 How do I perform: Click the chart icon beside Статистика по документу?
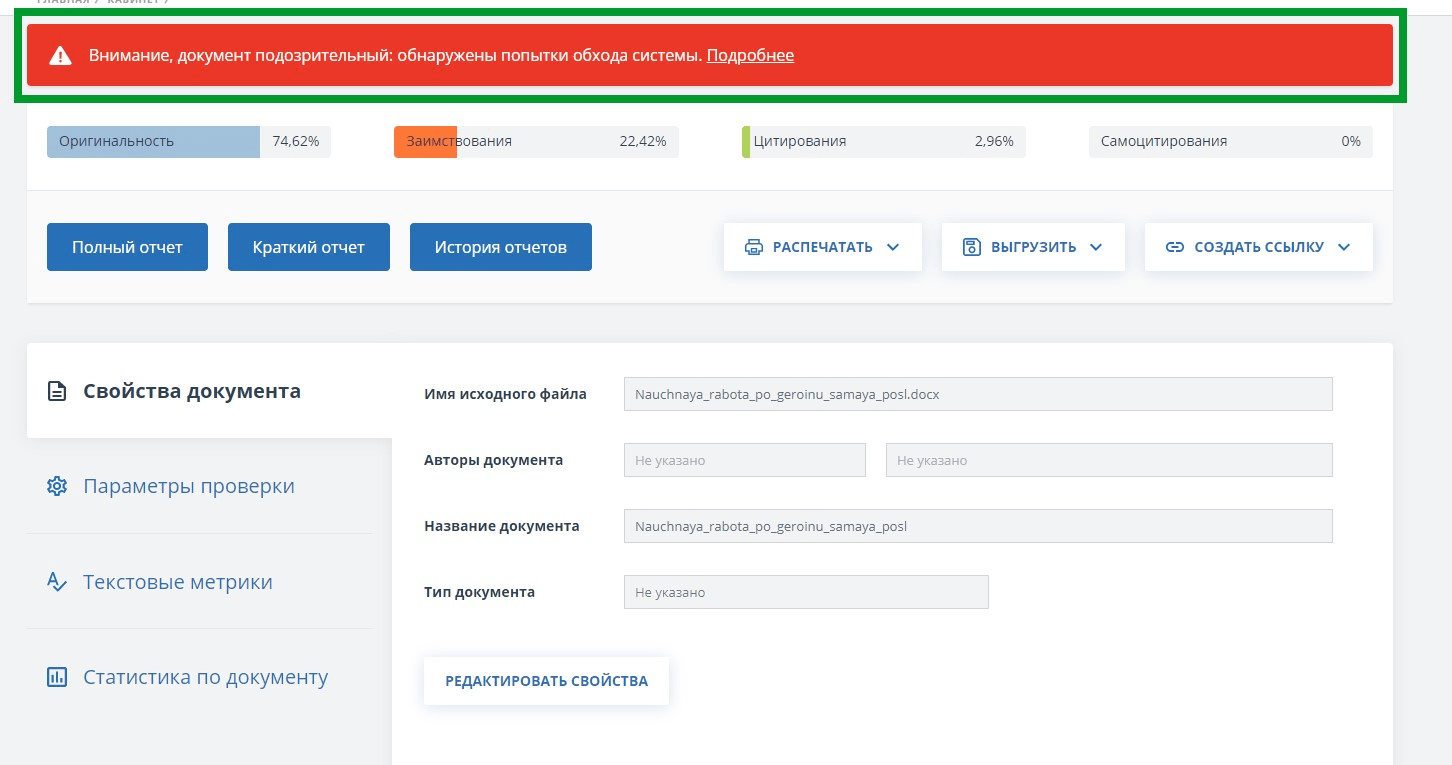[57, 677]
